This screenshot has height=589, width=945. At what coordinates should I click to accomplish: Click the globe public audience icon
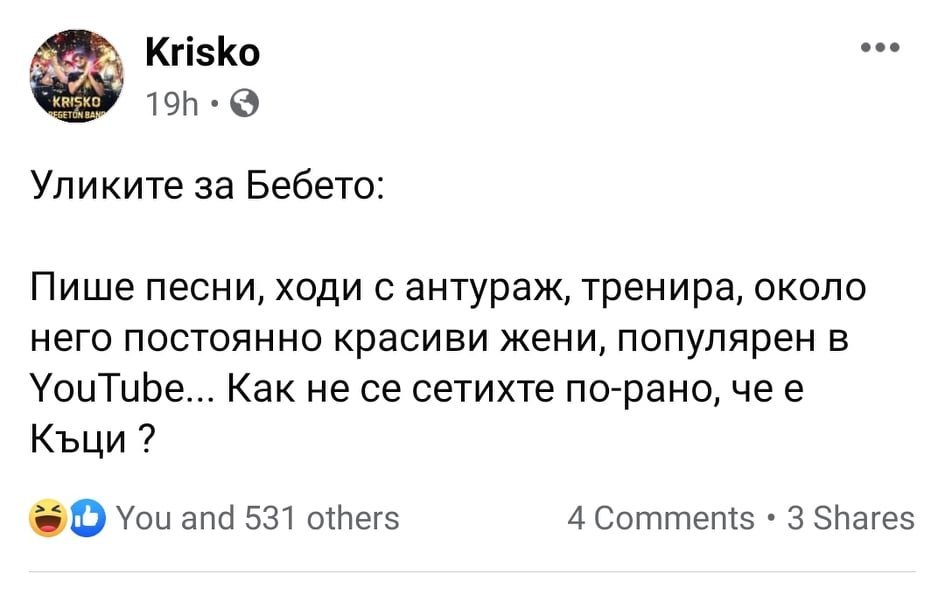(251, 103)
